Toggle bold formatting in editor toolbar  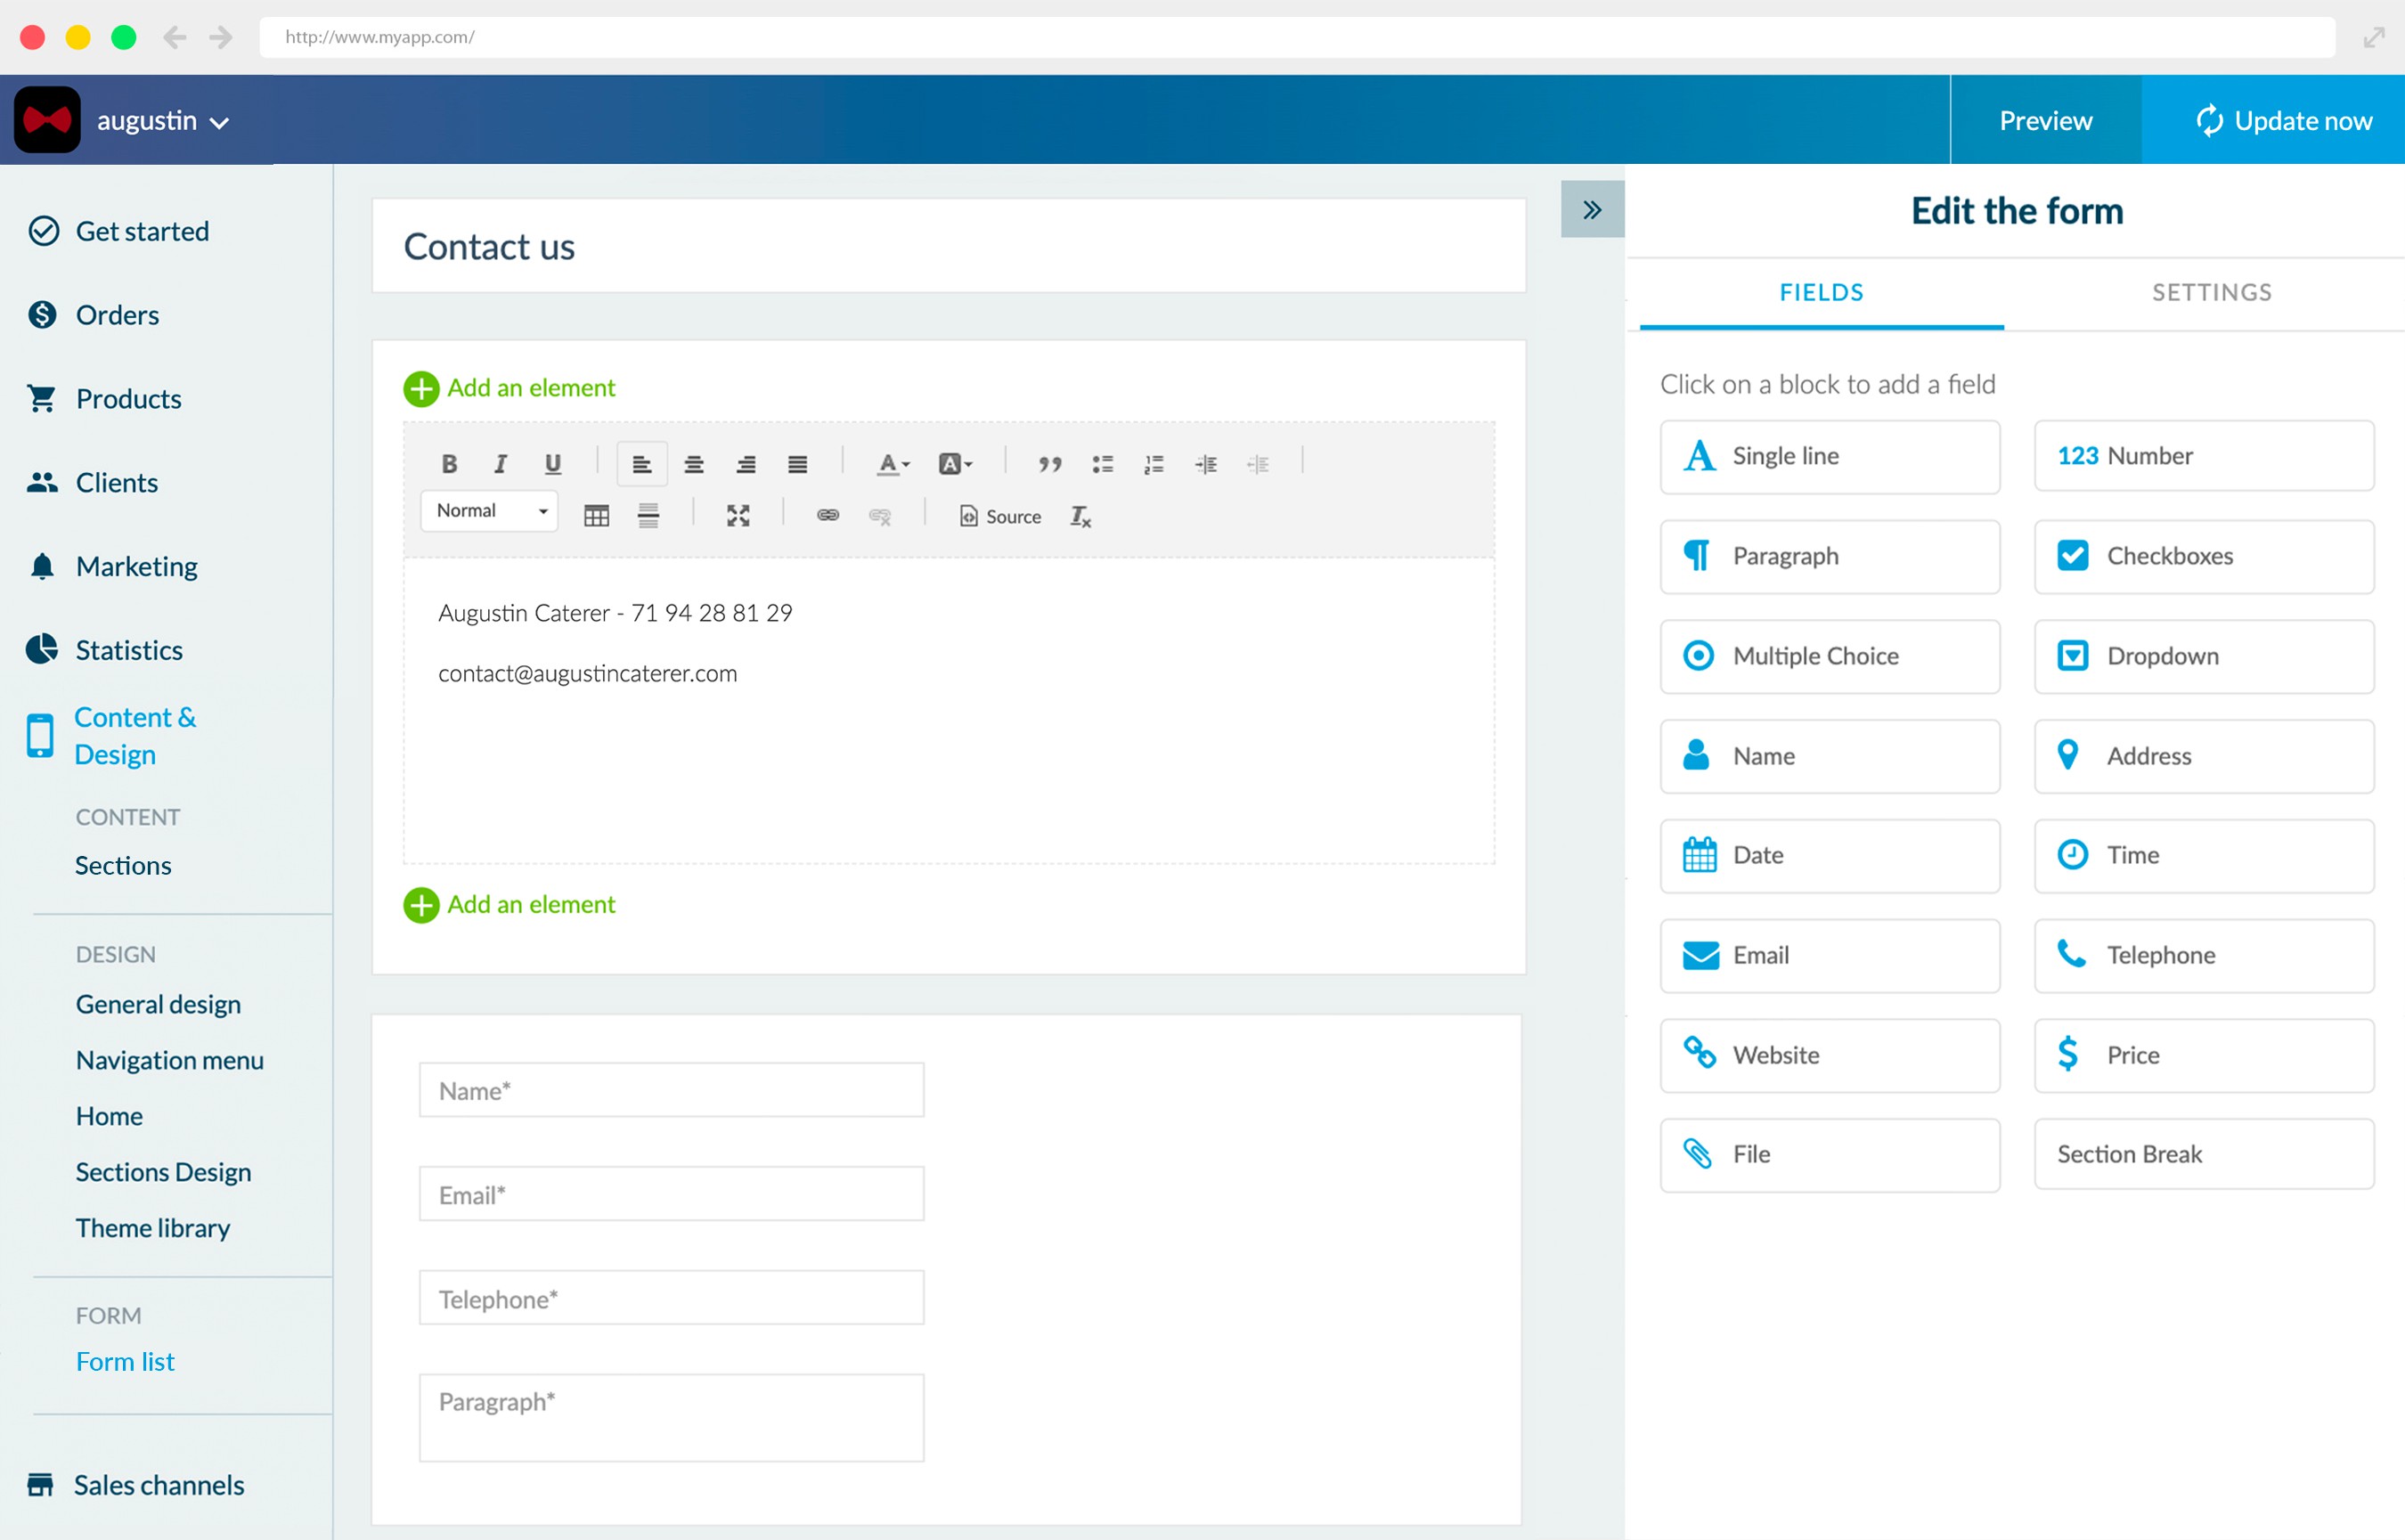(449, 463)
